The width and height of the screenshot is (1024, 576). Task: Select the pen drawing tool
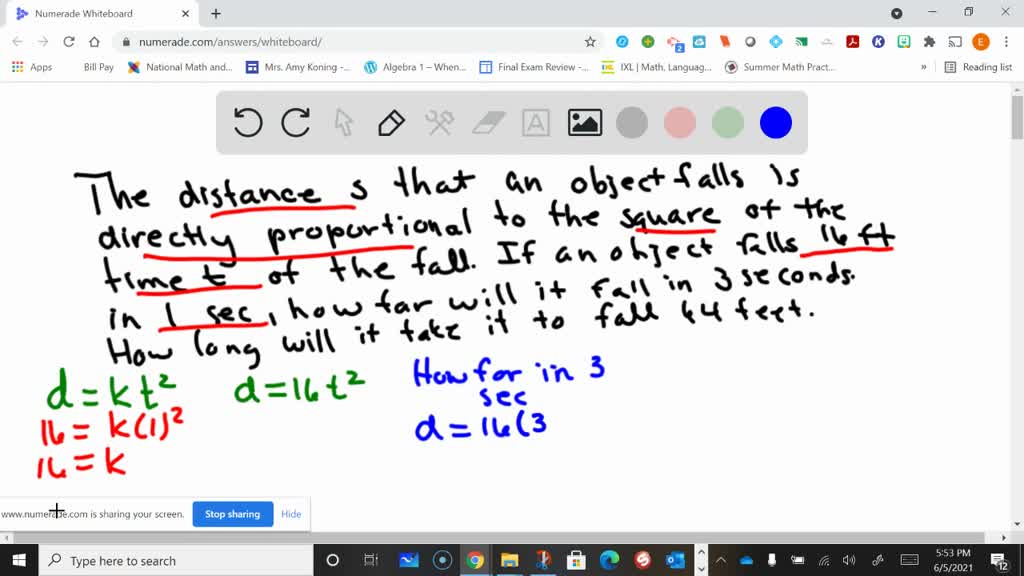pos(391,123)
